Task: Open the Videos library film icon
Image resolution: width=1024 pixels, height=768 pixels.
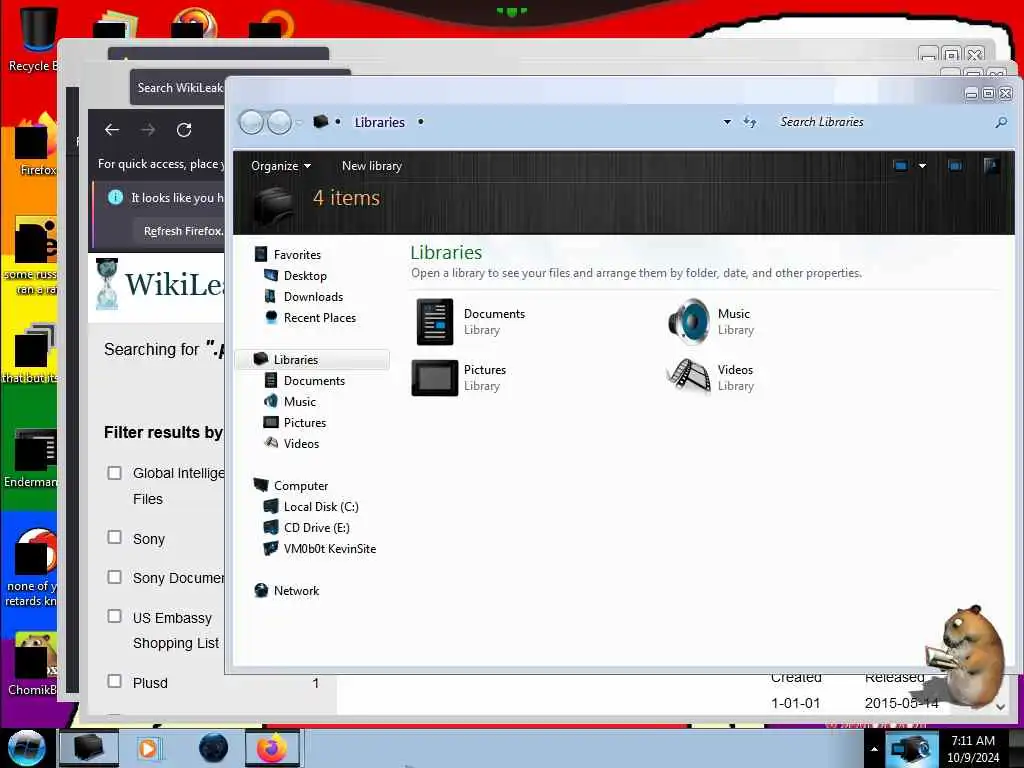Action: tap(688, 377)
